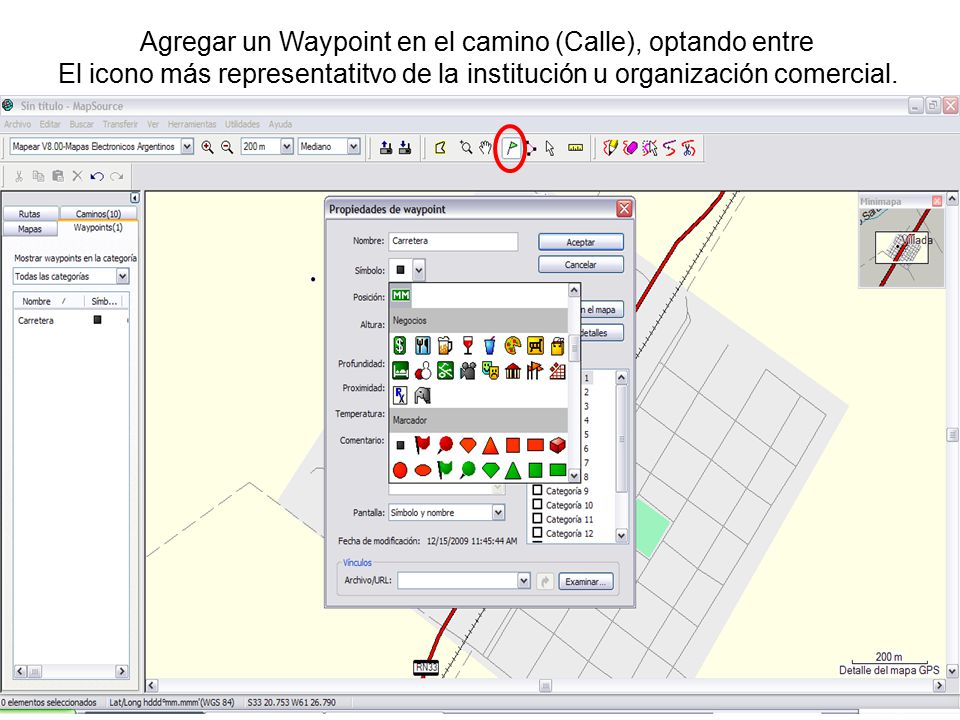Check the Categoría 12 checkbox
Image resolution: width=960 pixels, height=720 pixels.
[538, 533]
